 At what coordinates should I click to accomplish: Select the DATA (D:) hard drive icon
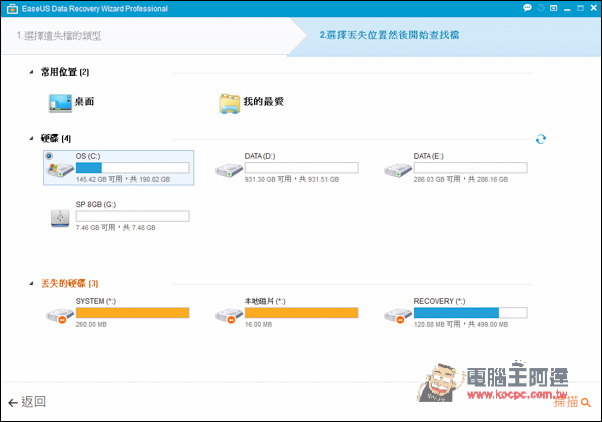pyautogui.click(x=229, y=170)
